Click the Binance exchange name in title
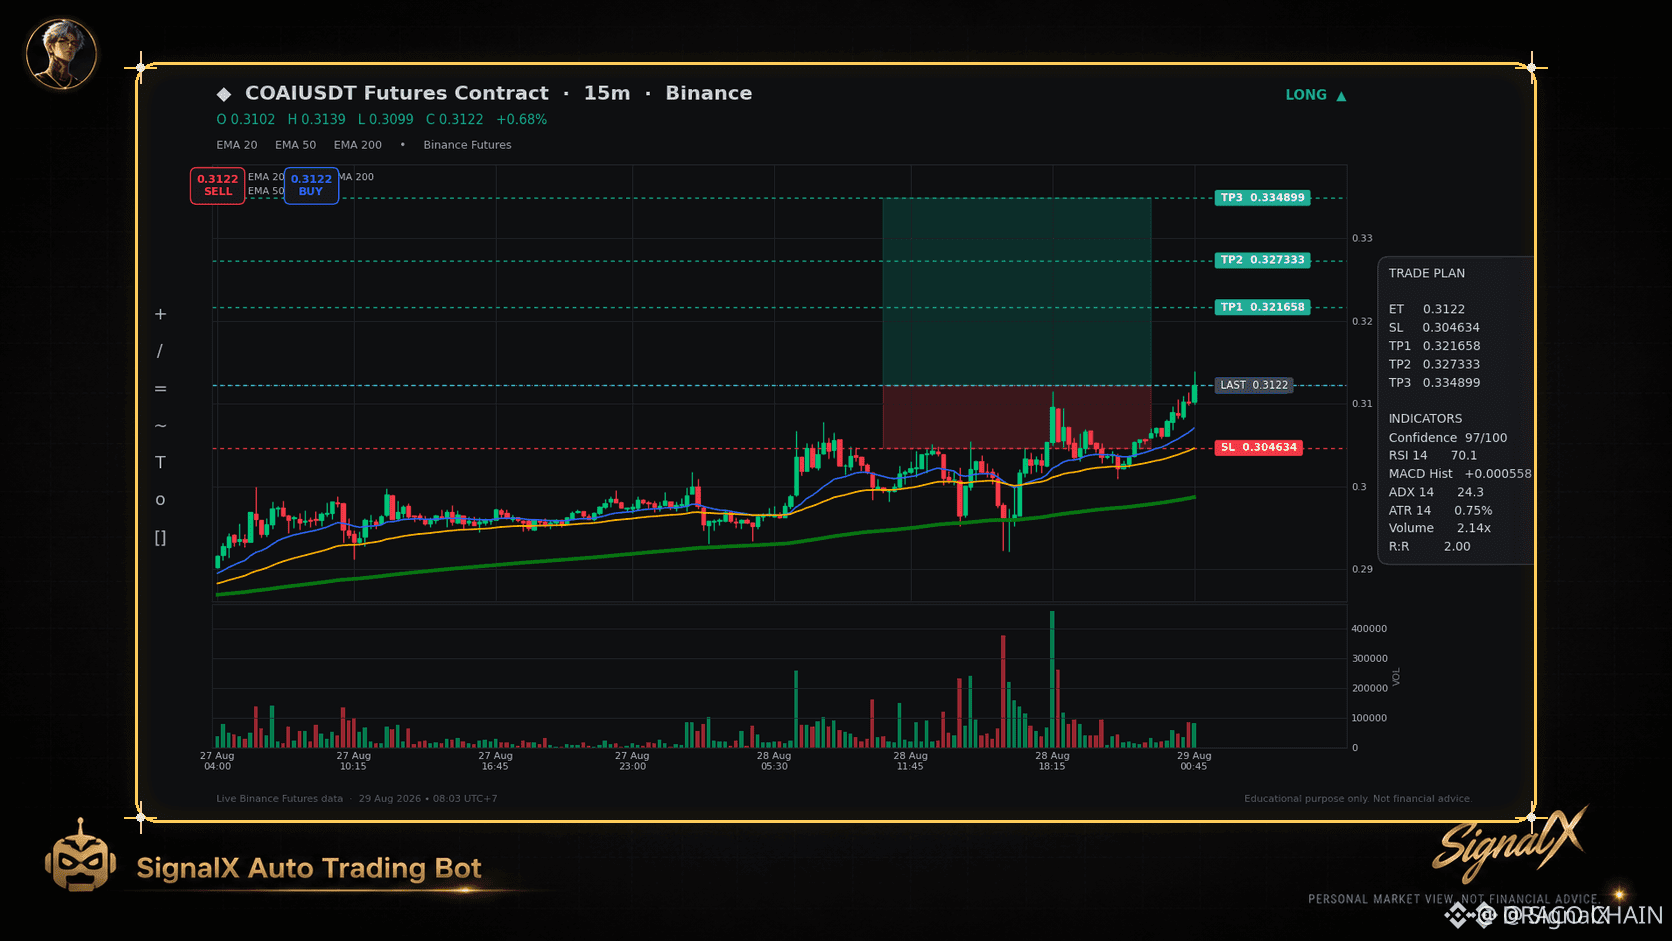Screen dimensions: 1672x941 pyautogui.click(x=709, y=93)
